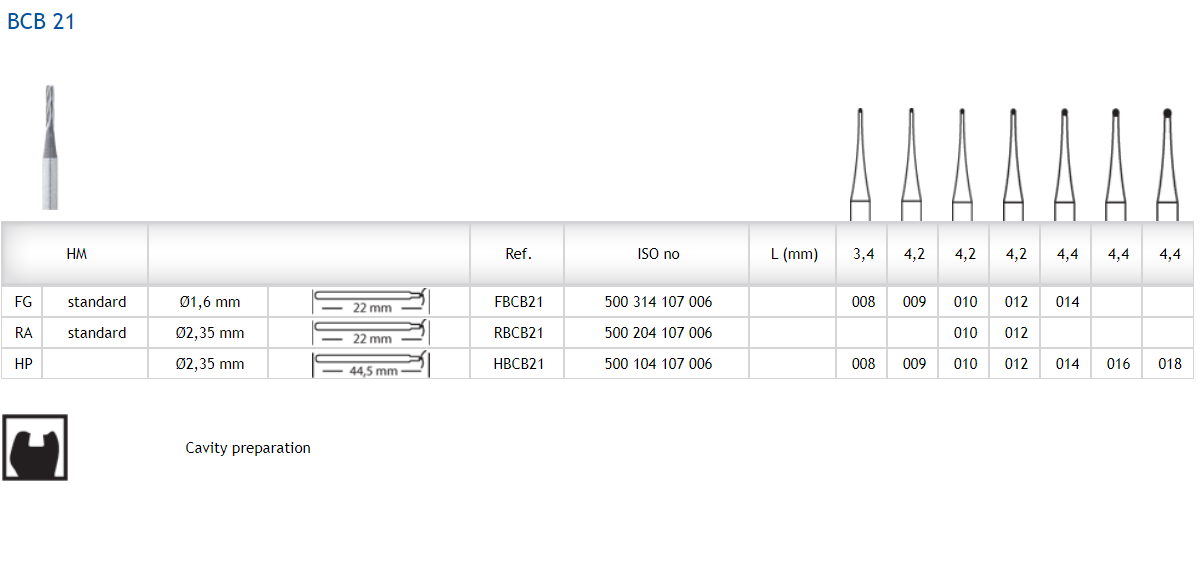The width and height of the screenshot is (1204, 563).
Task: Choose size 014 in the FG row
Action: tap(1067, 301)
